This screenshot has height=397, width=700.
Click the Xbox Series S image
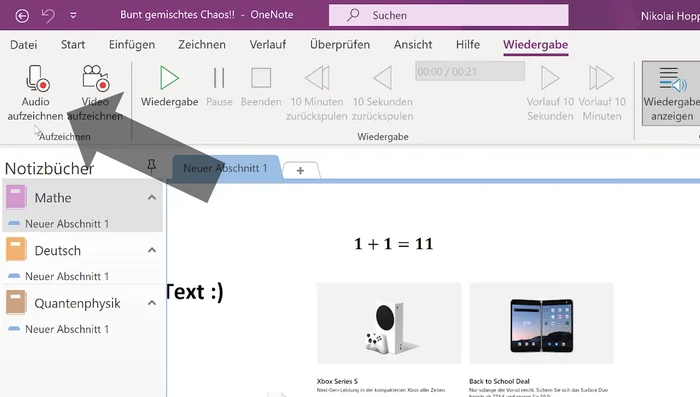[389, 323]
